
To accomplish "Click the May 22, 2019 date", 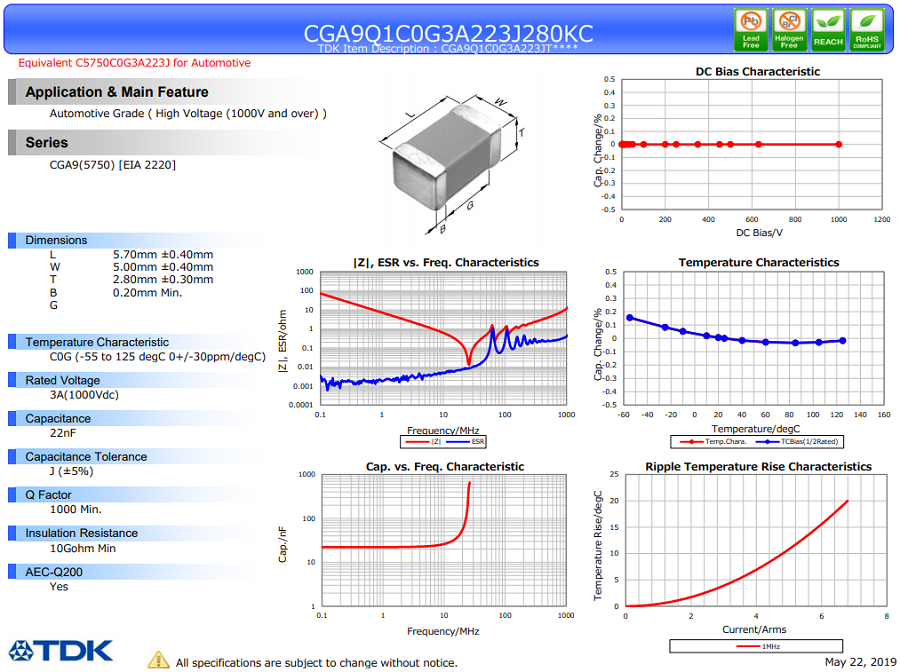I will pos(860,662).
